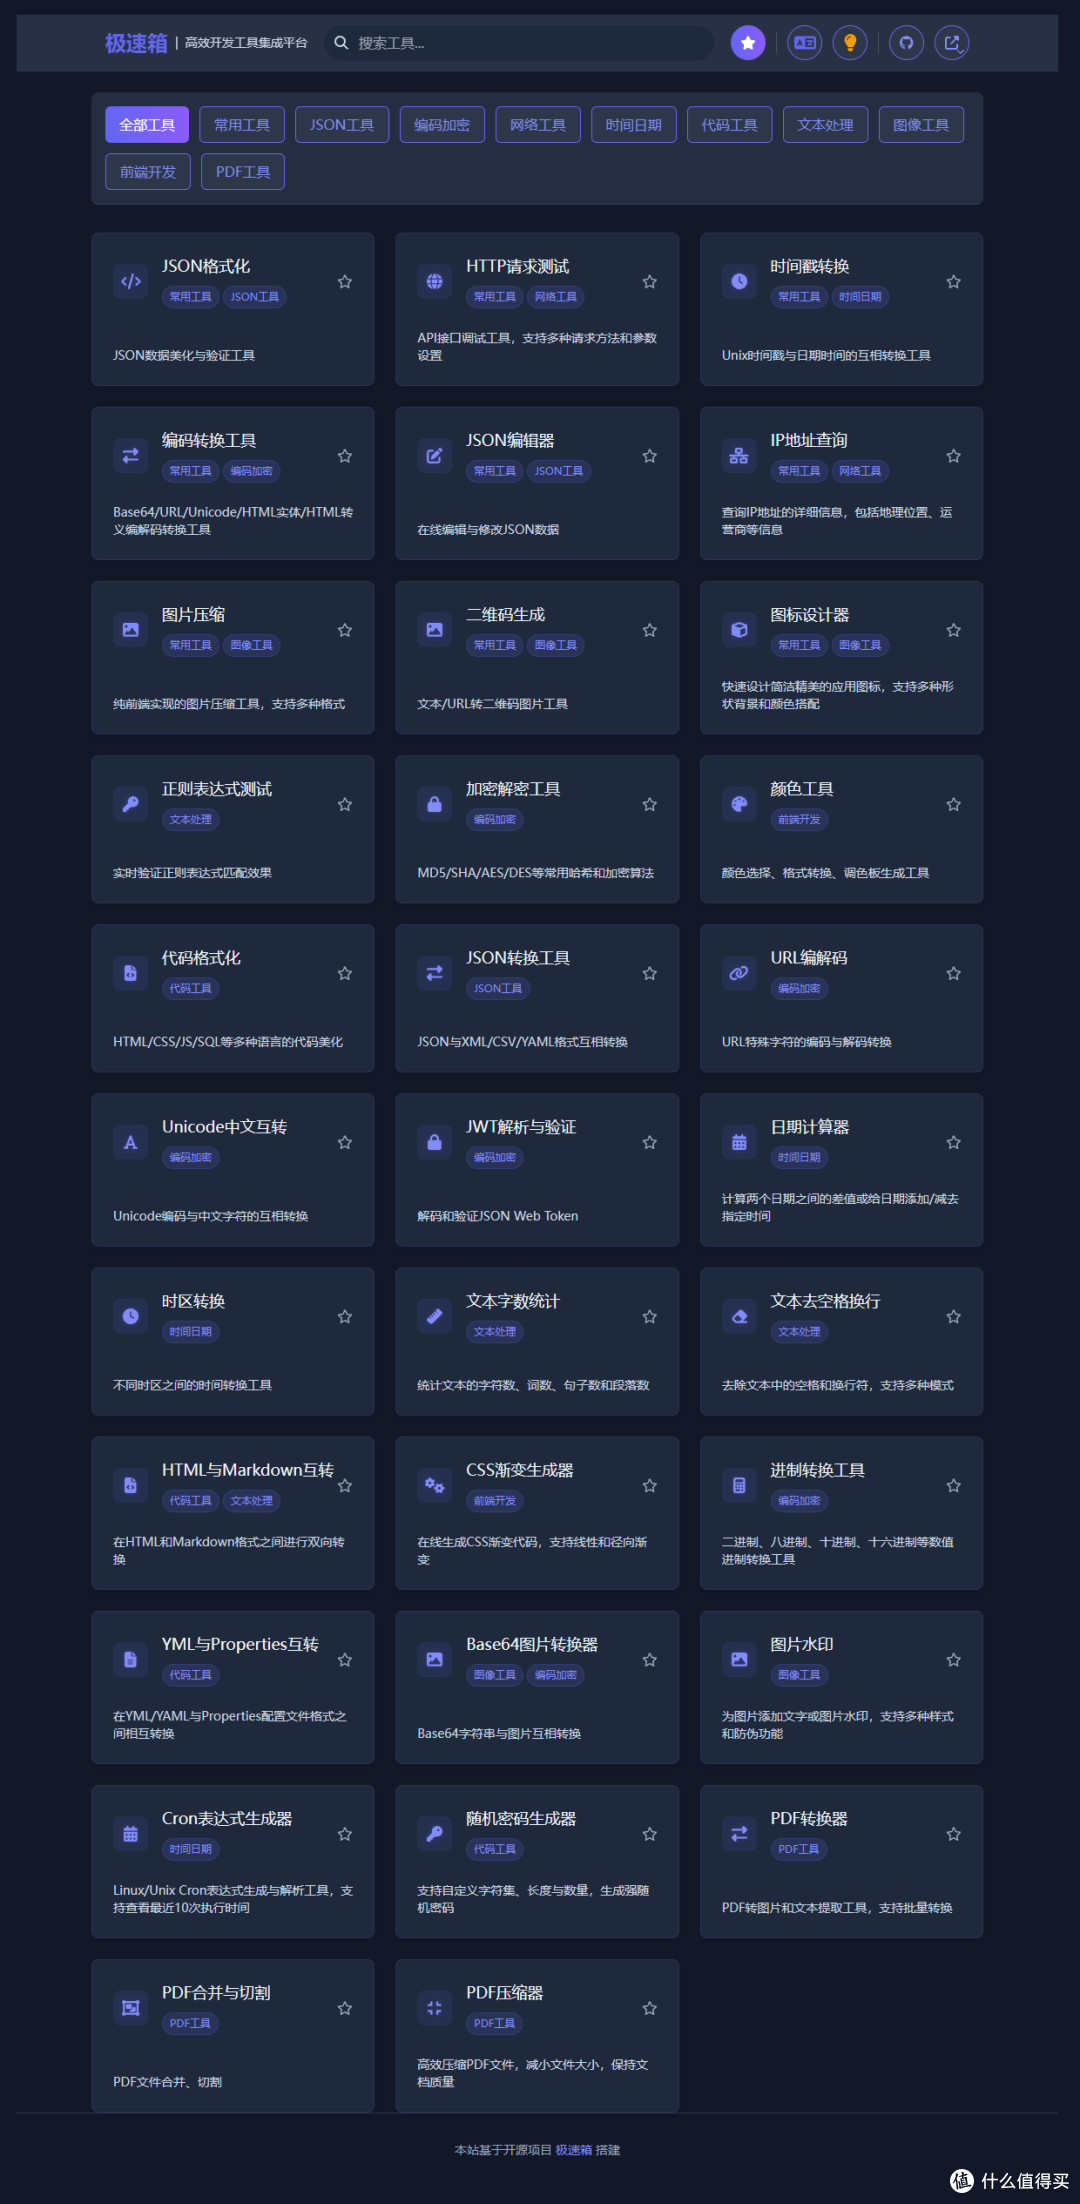Favorite HTTP请求测试 with its star
Image resolution: width=1080 pixels, height=2204 pixels.
[x=650, y=282]
